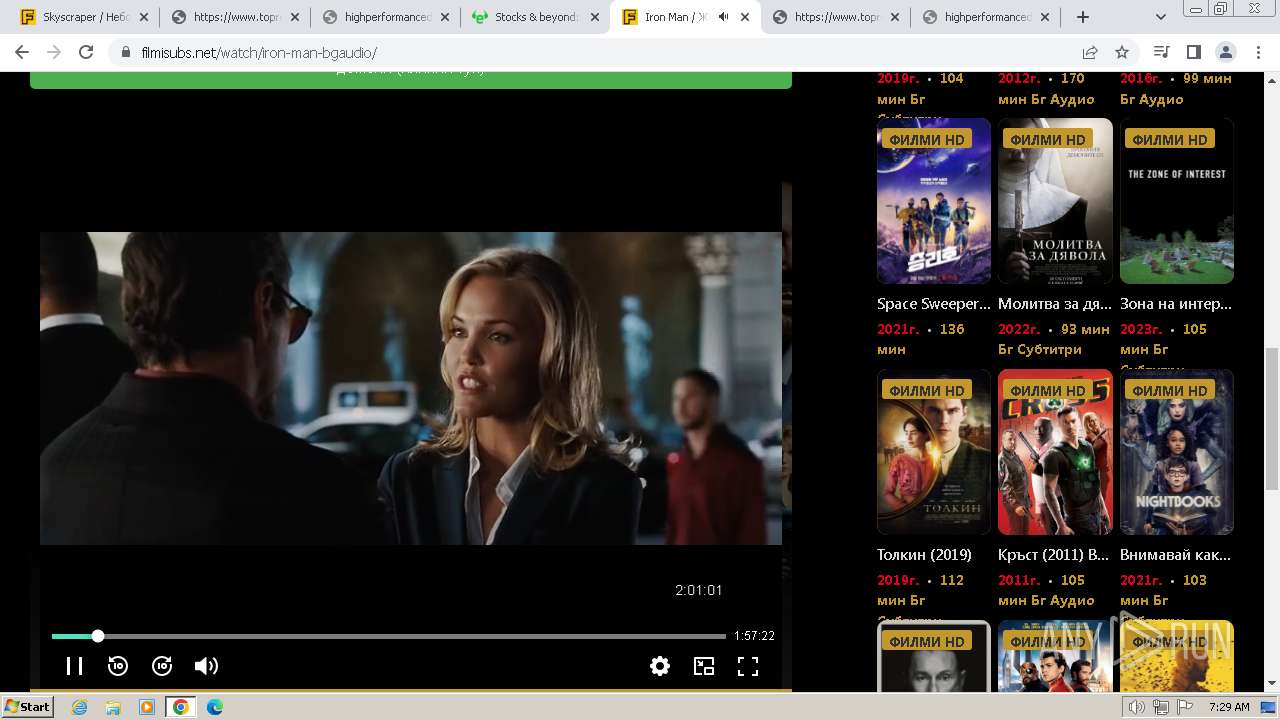Click Space Sweeper... title link

[934, 304]
